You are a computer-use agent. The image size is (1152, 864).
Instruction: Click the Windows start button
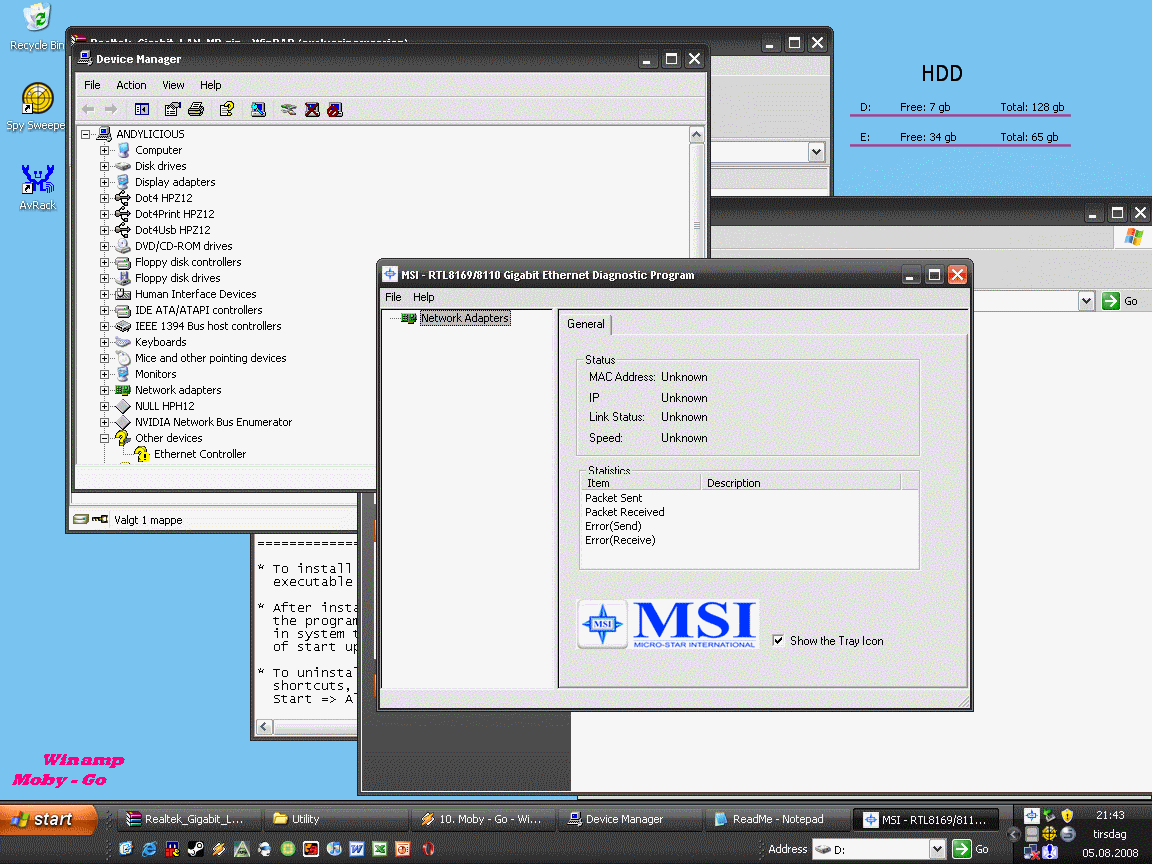click(48, 818)
